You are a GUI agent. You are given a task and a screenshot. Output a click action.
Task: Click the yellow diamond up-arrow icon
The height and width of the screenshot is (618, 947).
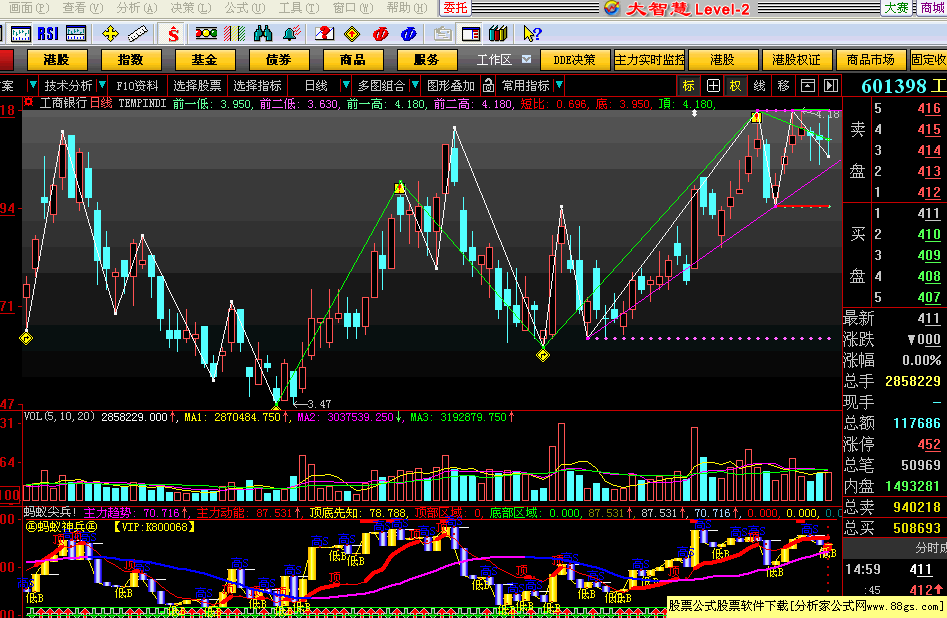352,34
